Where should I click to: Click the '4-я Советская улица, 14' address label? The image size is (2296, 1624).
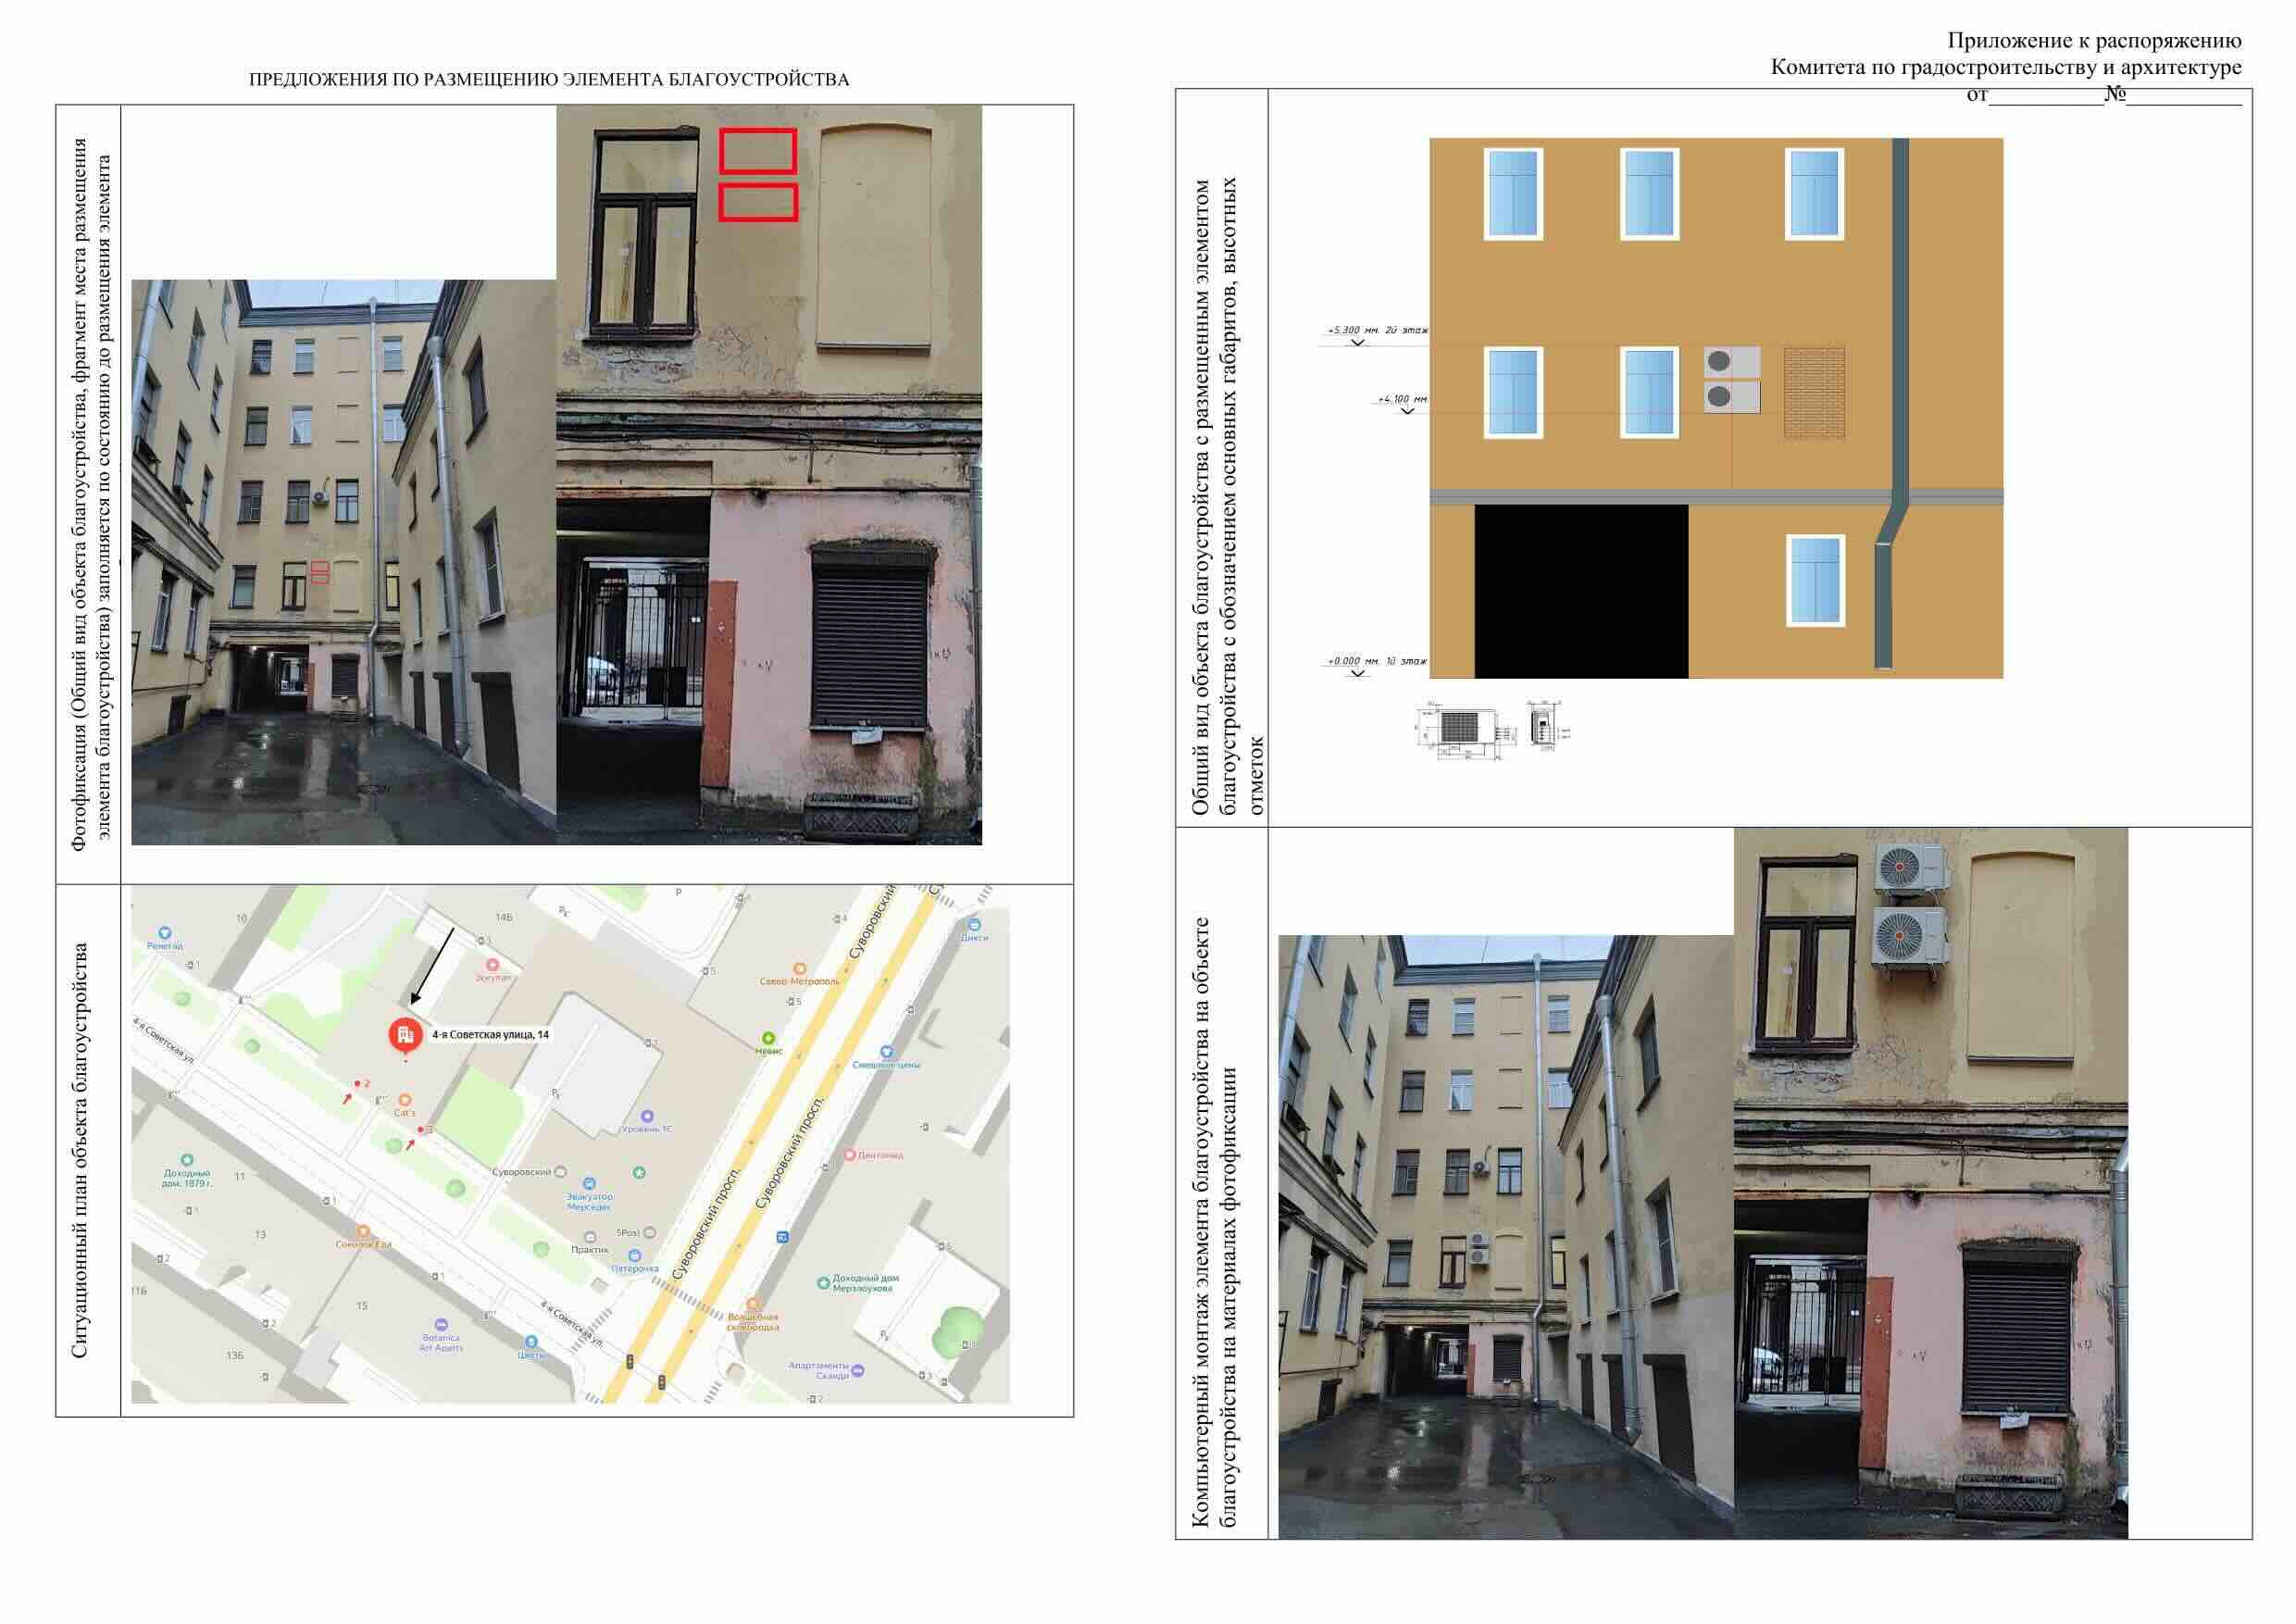(x=490, y=1035)
